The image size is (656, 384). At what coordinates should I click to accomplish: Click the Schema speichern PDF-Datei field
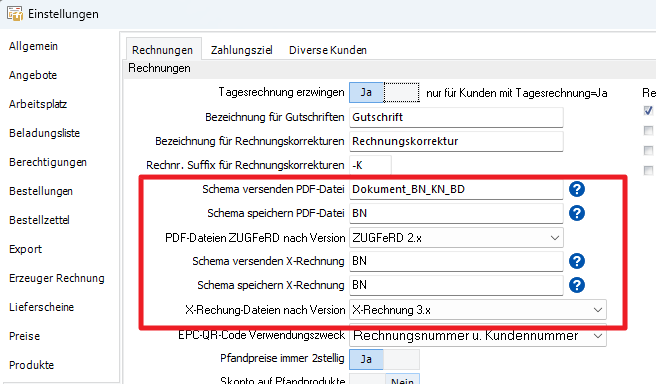click(456, 213)
